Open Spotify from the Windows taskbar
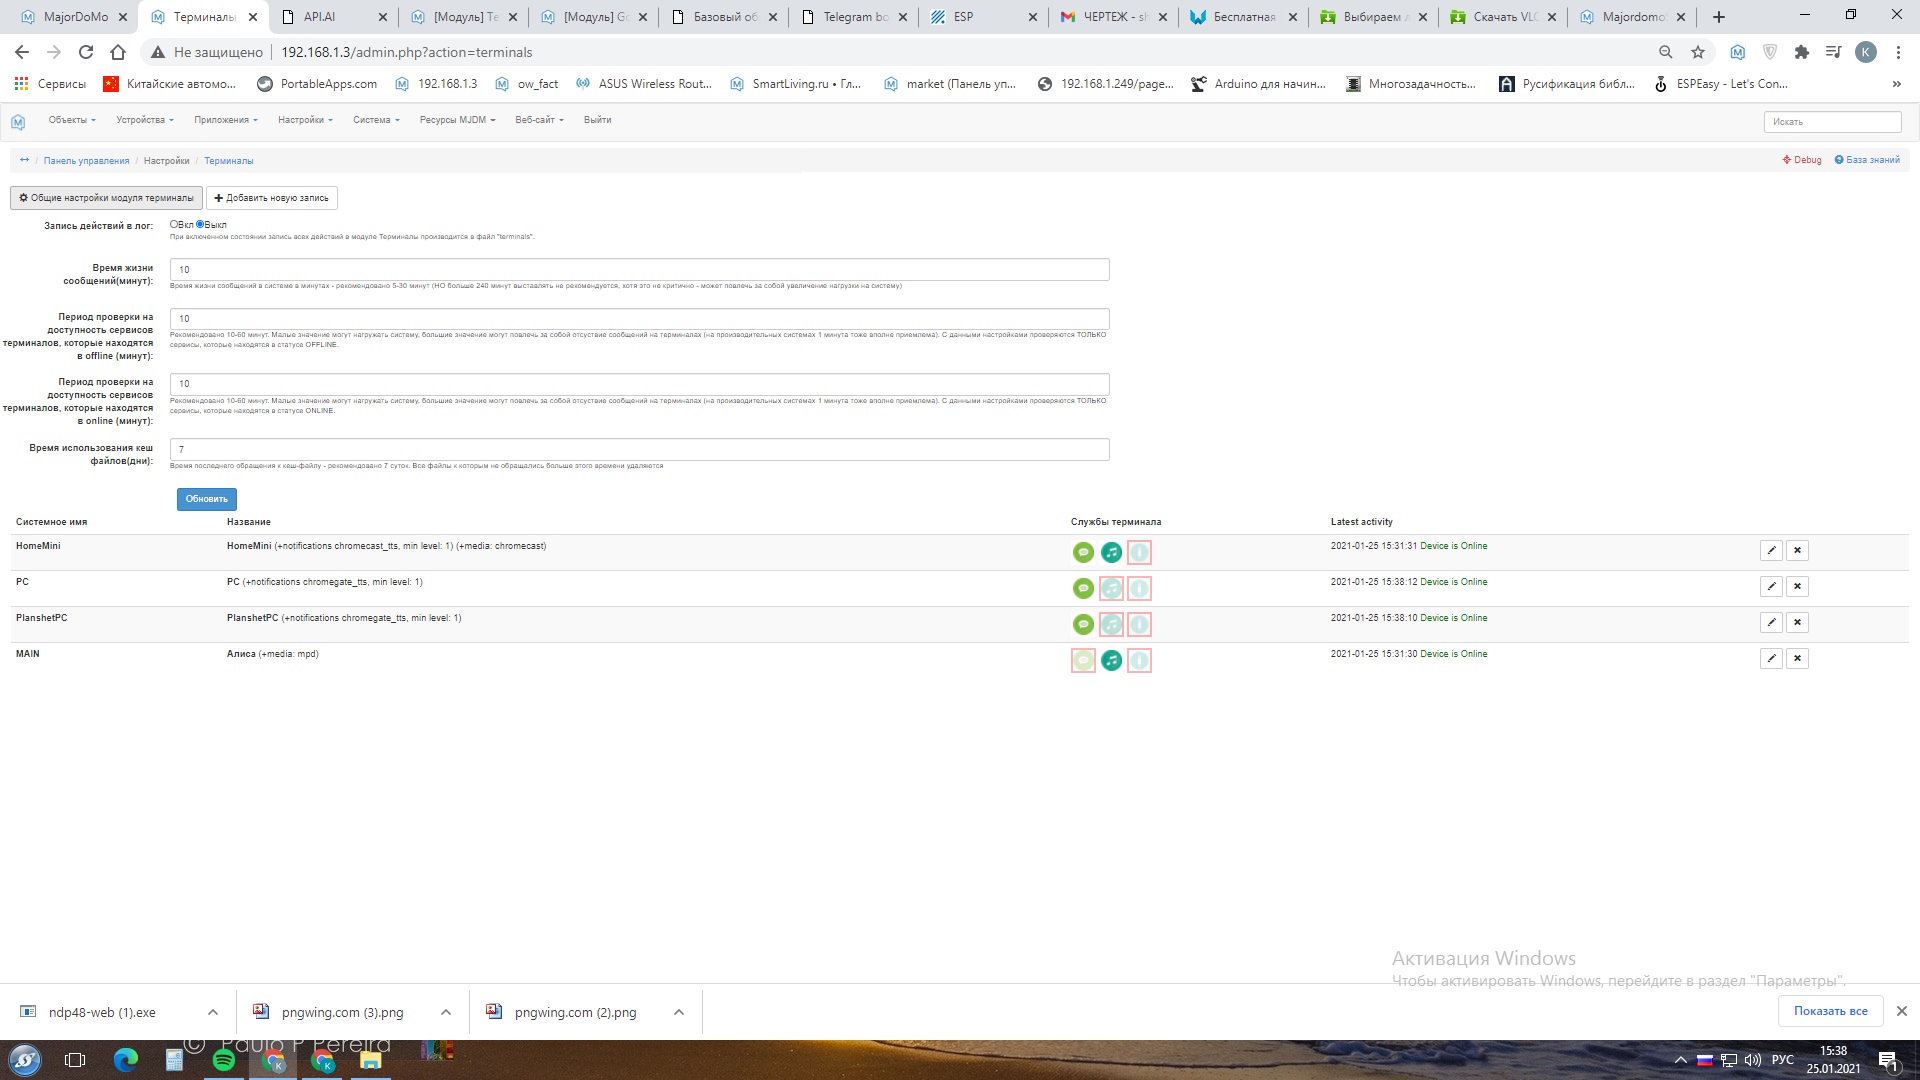The width and height of the screenshot is (1920, 1080). (224, 1060)
